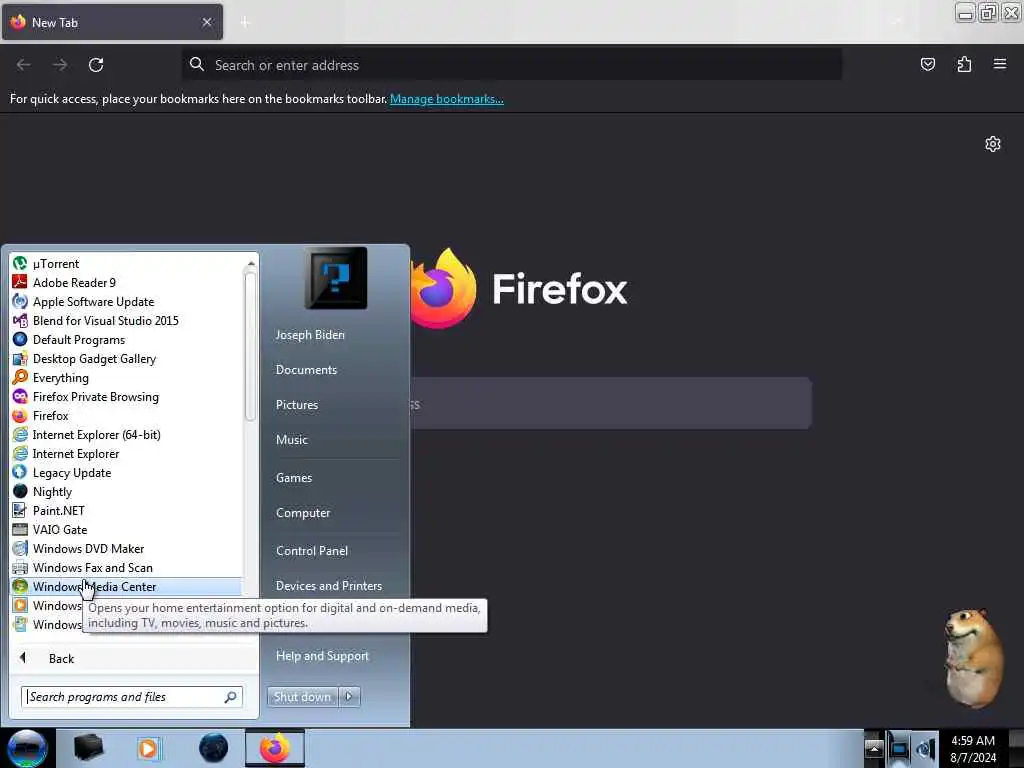Open Windows Media Center
The height and width of the screenshot is (768, 1024).
coord(127,586)
